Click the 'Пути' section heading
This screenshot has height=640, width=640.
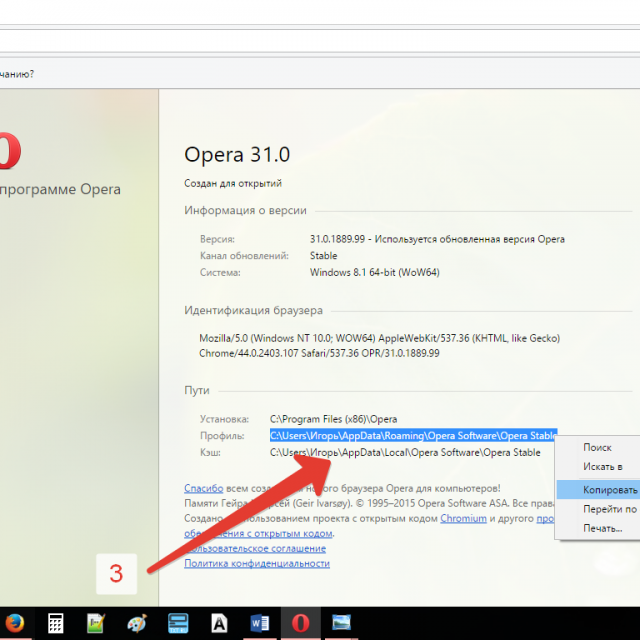(x=197, y=390)
